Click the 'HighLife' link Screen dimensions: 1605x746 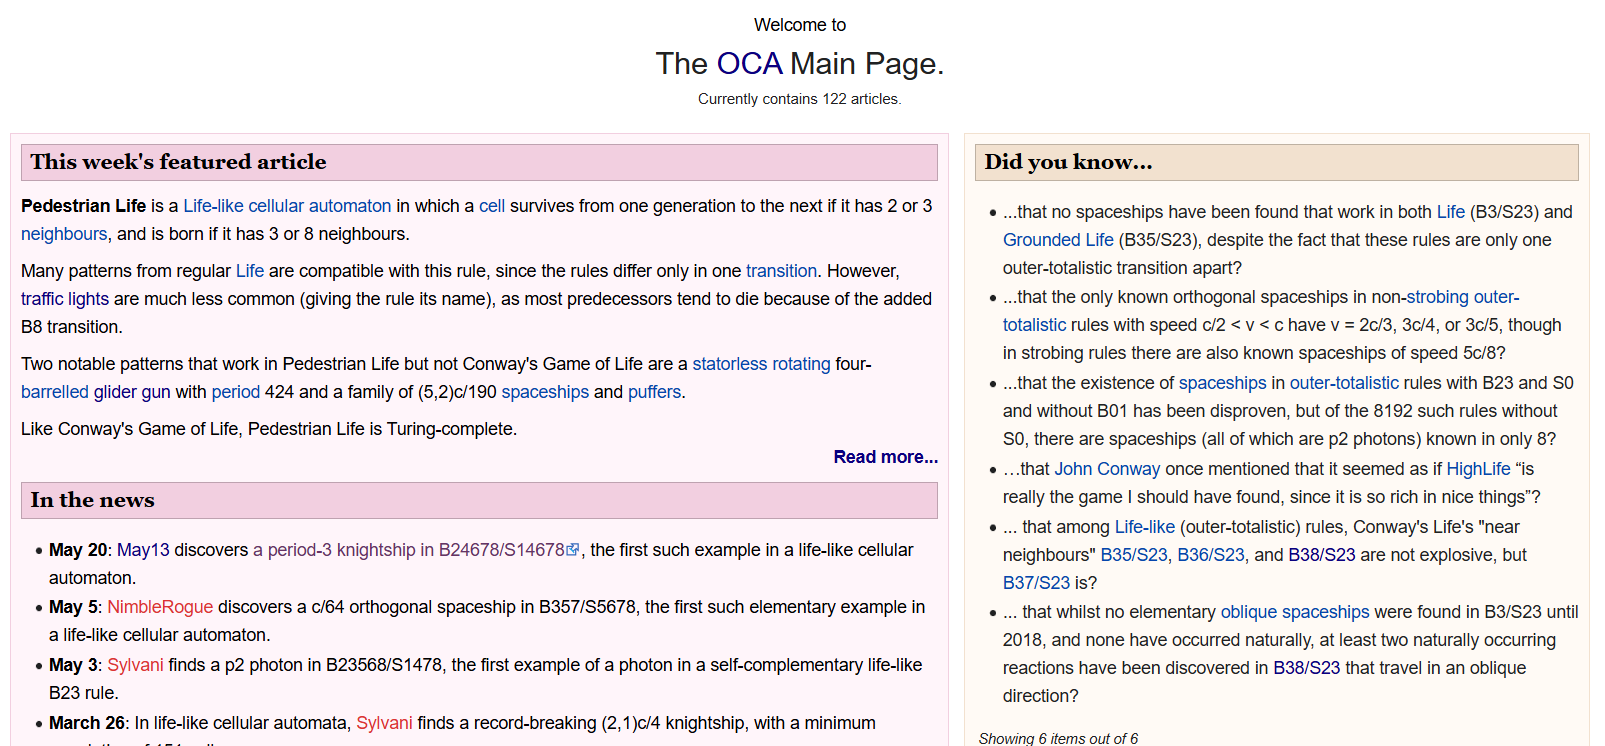click(x=1478, y=469)
